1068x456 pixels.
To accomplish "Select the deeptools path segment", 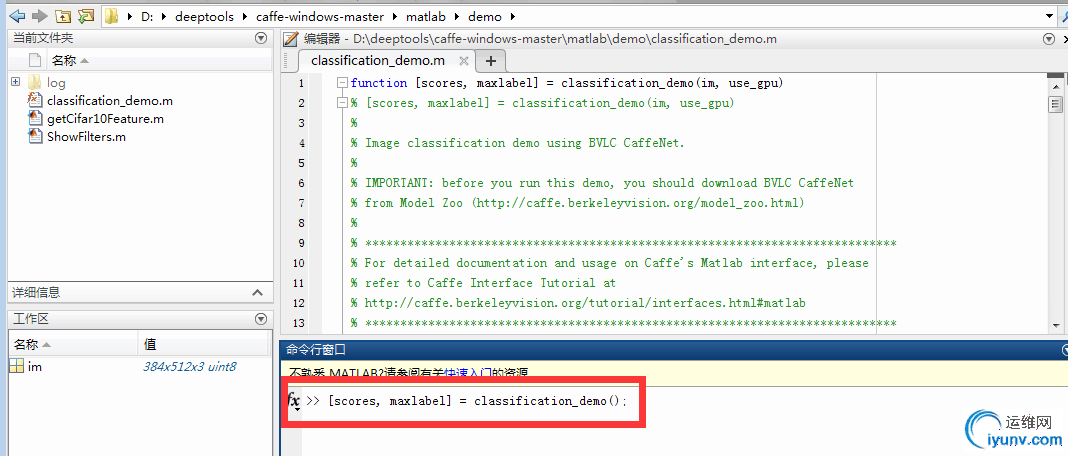I will tap(204, 16).
